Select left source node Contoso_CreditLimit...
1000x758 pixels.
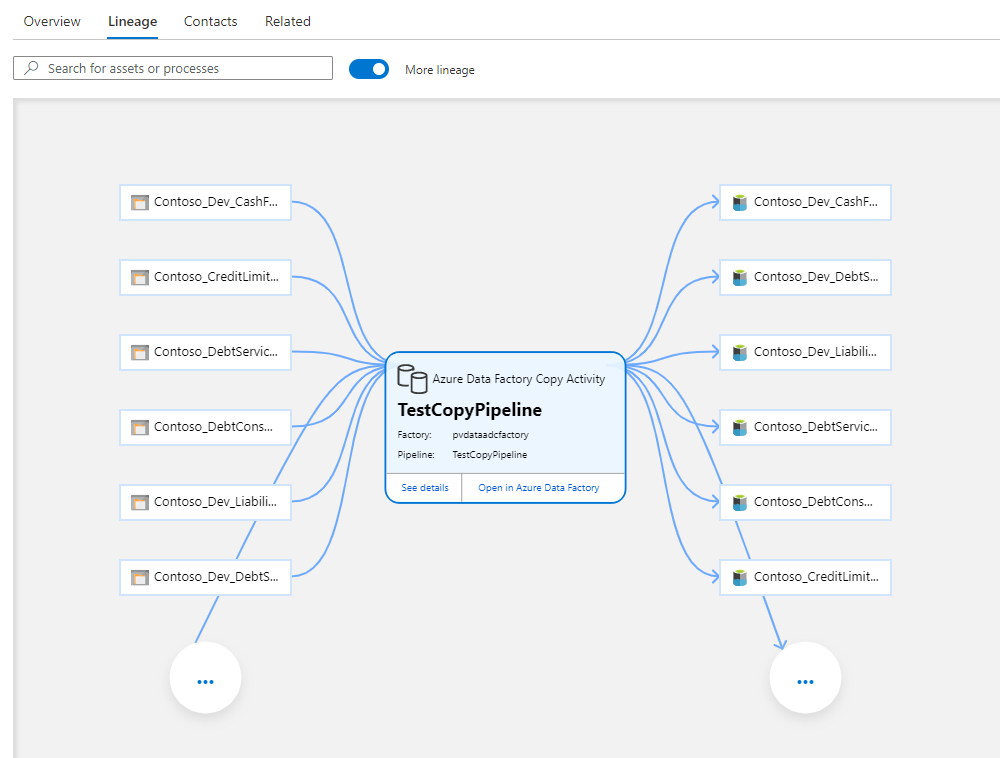205,277
